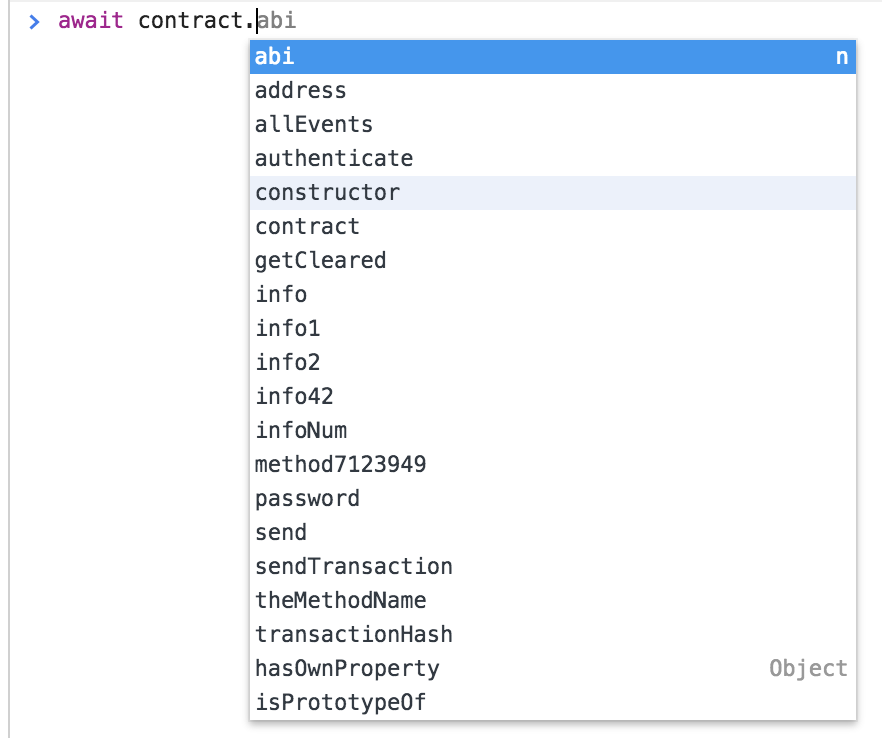Select authenticate in the dropdown
Image resolution: width=882 pixels, height=738 pixels.
click(552, 158)
